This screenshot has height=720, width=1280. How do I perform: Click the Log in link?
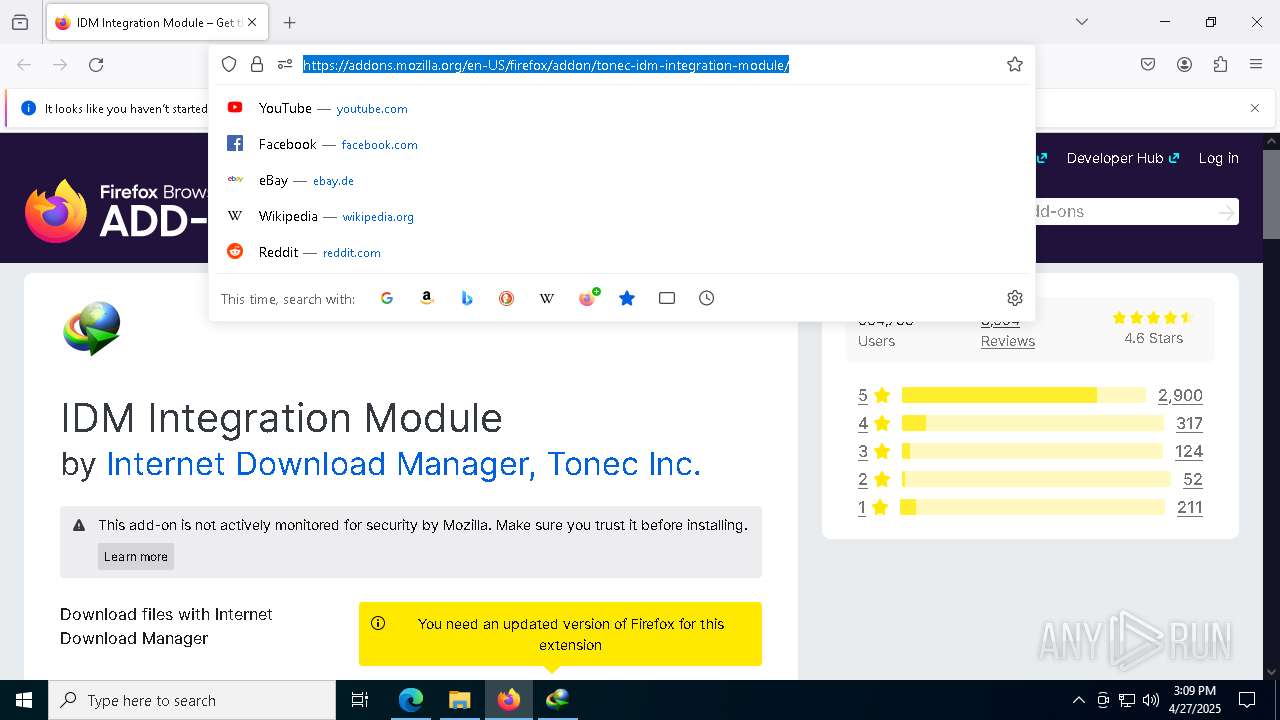pyautogui.click(x=1218, y=158)
